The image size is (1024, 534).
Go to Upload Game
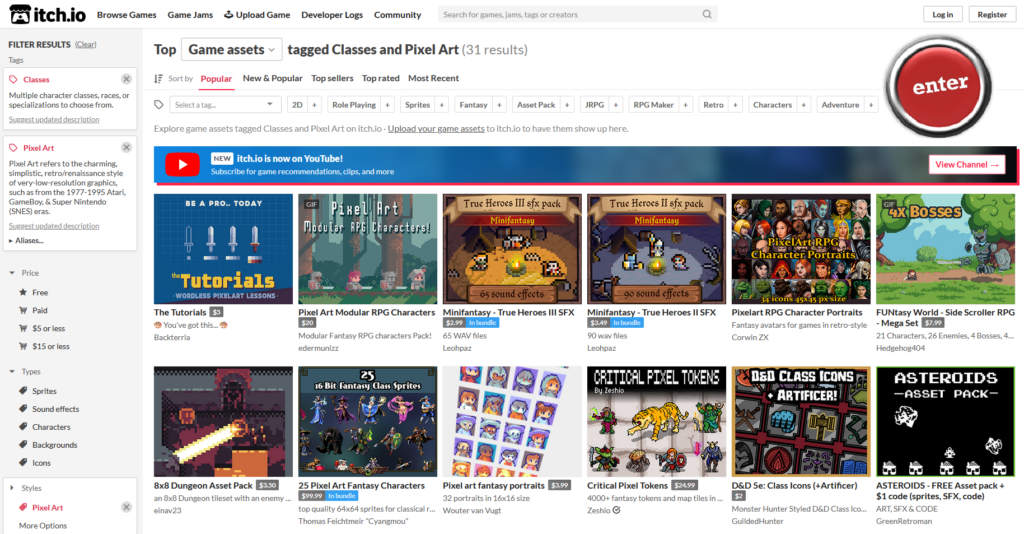[257, 14]
